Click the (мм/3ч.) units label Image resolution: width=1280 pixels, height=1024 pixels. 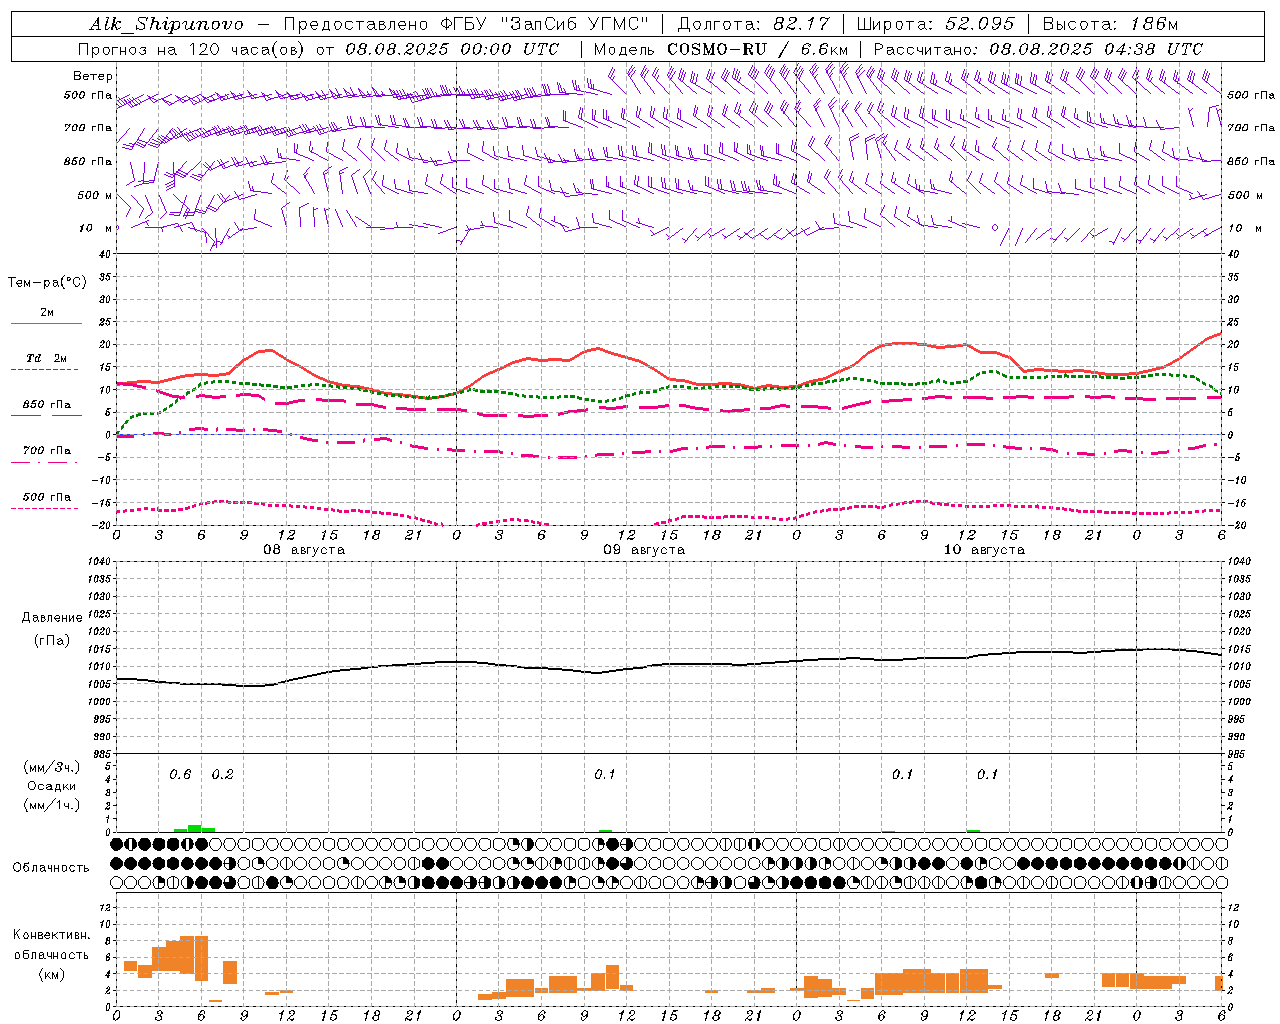click(x=52, y=767)
